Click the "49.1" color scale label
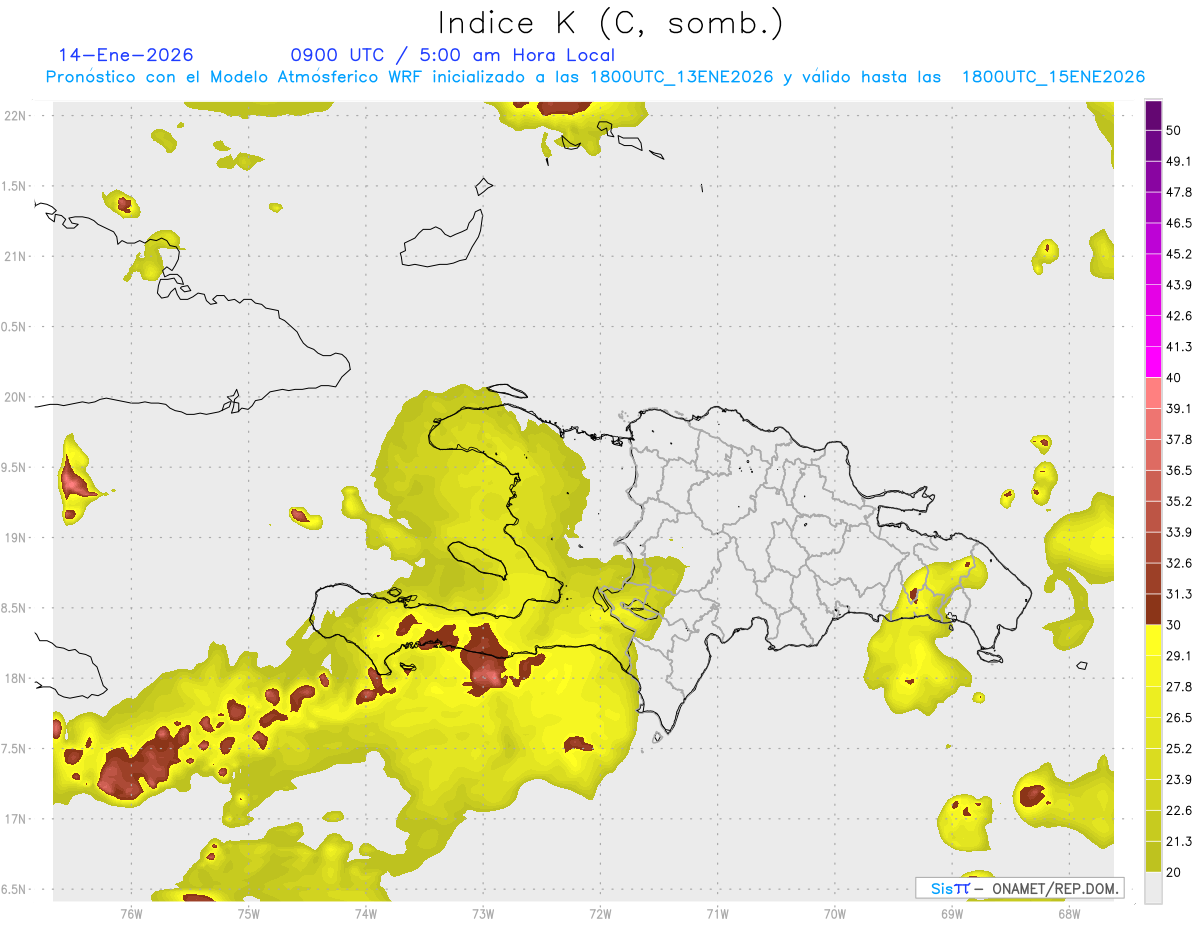The image size is (1200, 927). click(x=1179, y=161)
